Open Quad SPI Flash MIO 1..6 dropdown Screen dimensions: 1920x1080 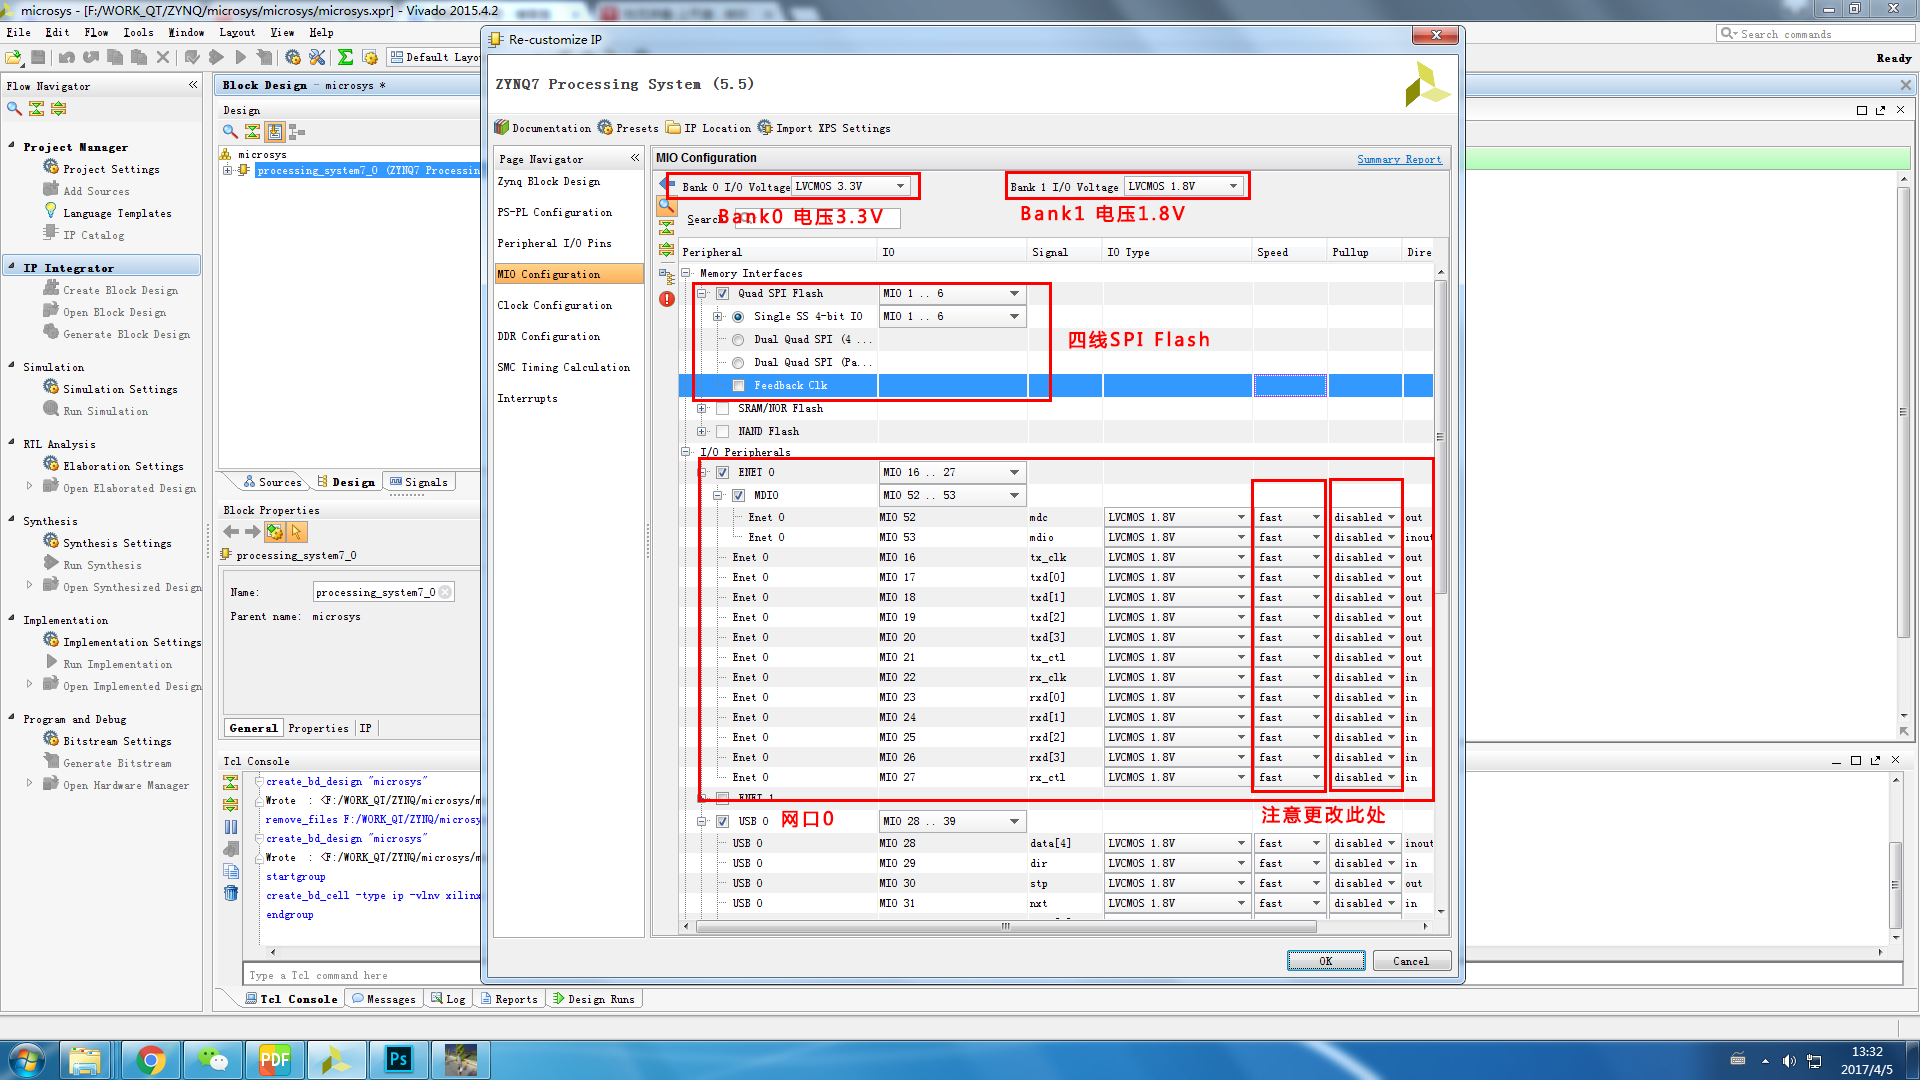click(x=952, y=294)
